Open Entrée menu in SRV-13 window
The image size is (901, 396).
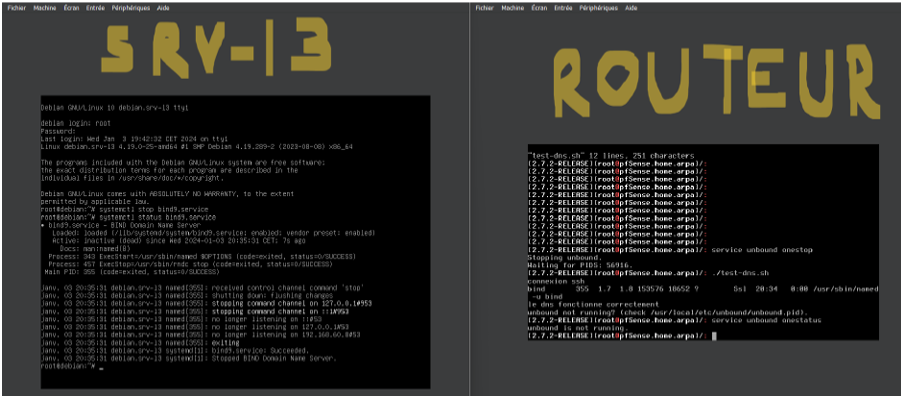[95, 9]
